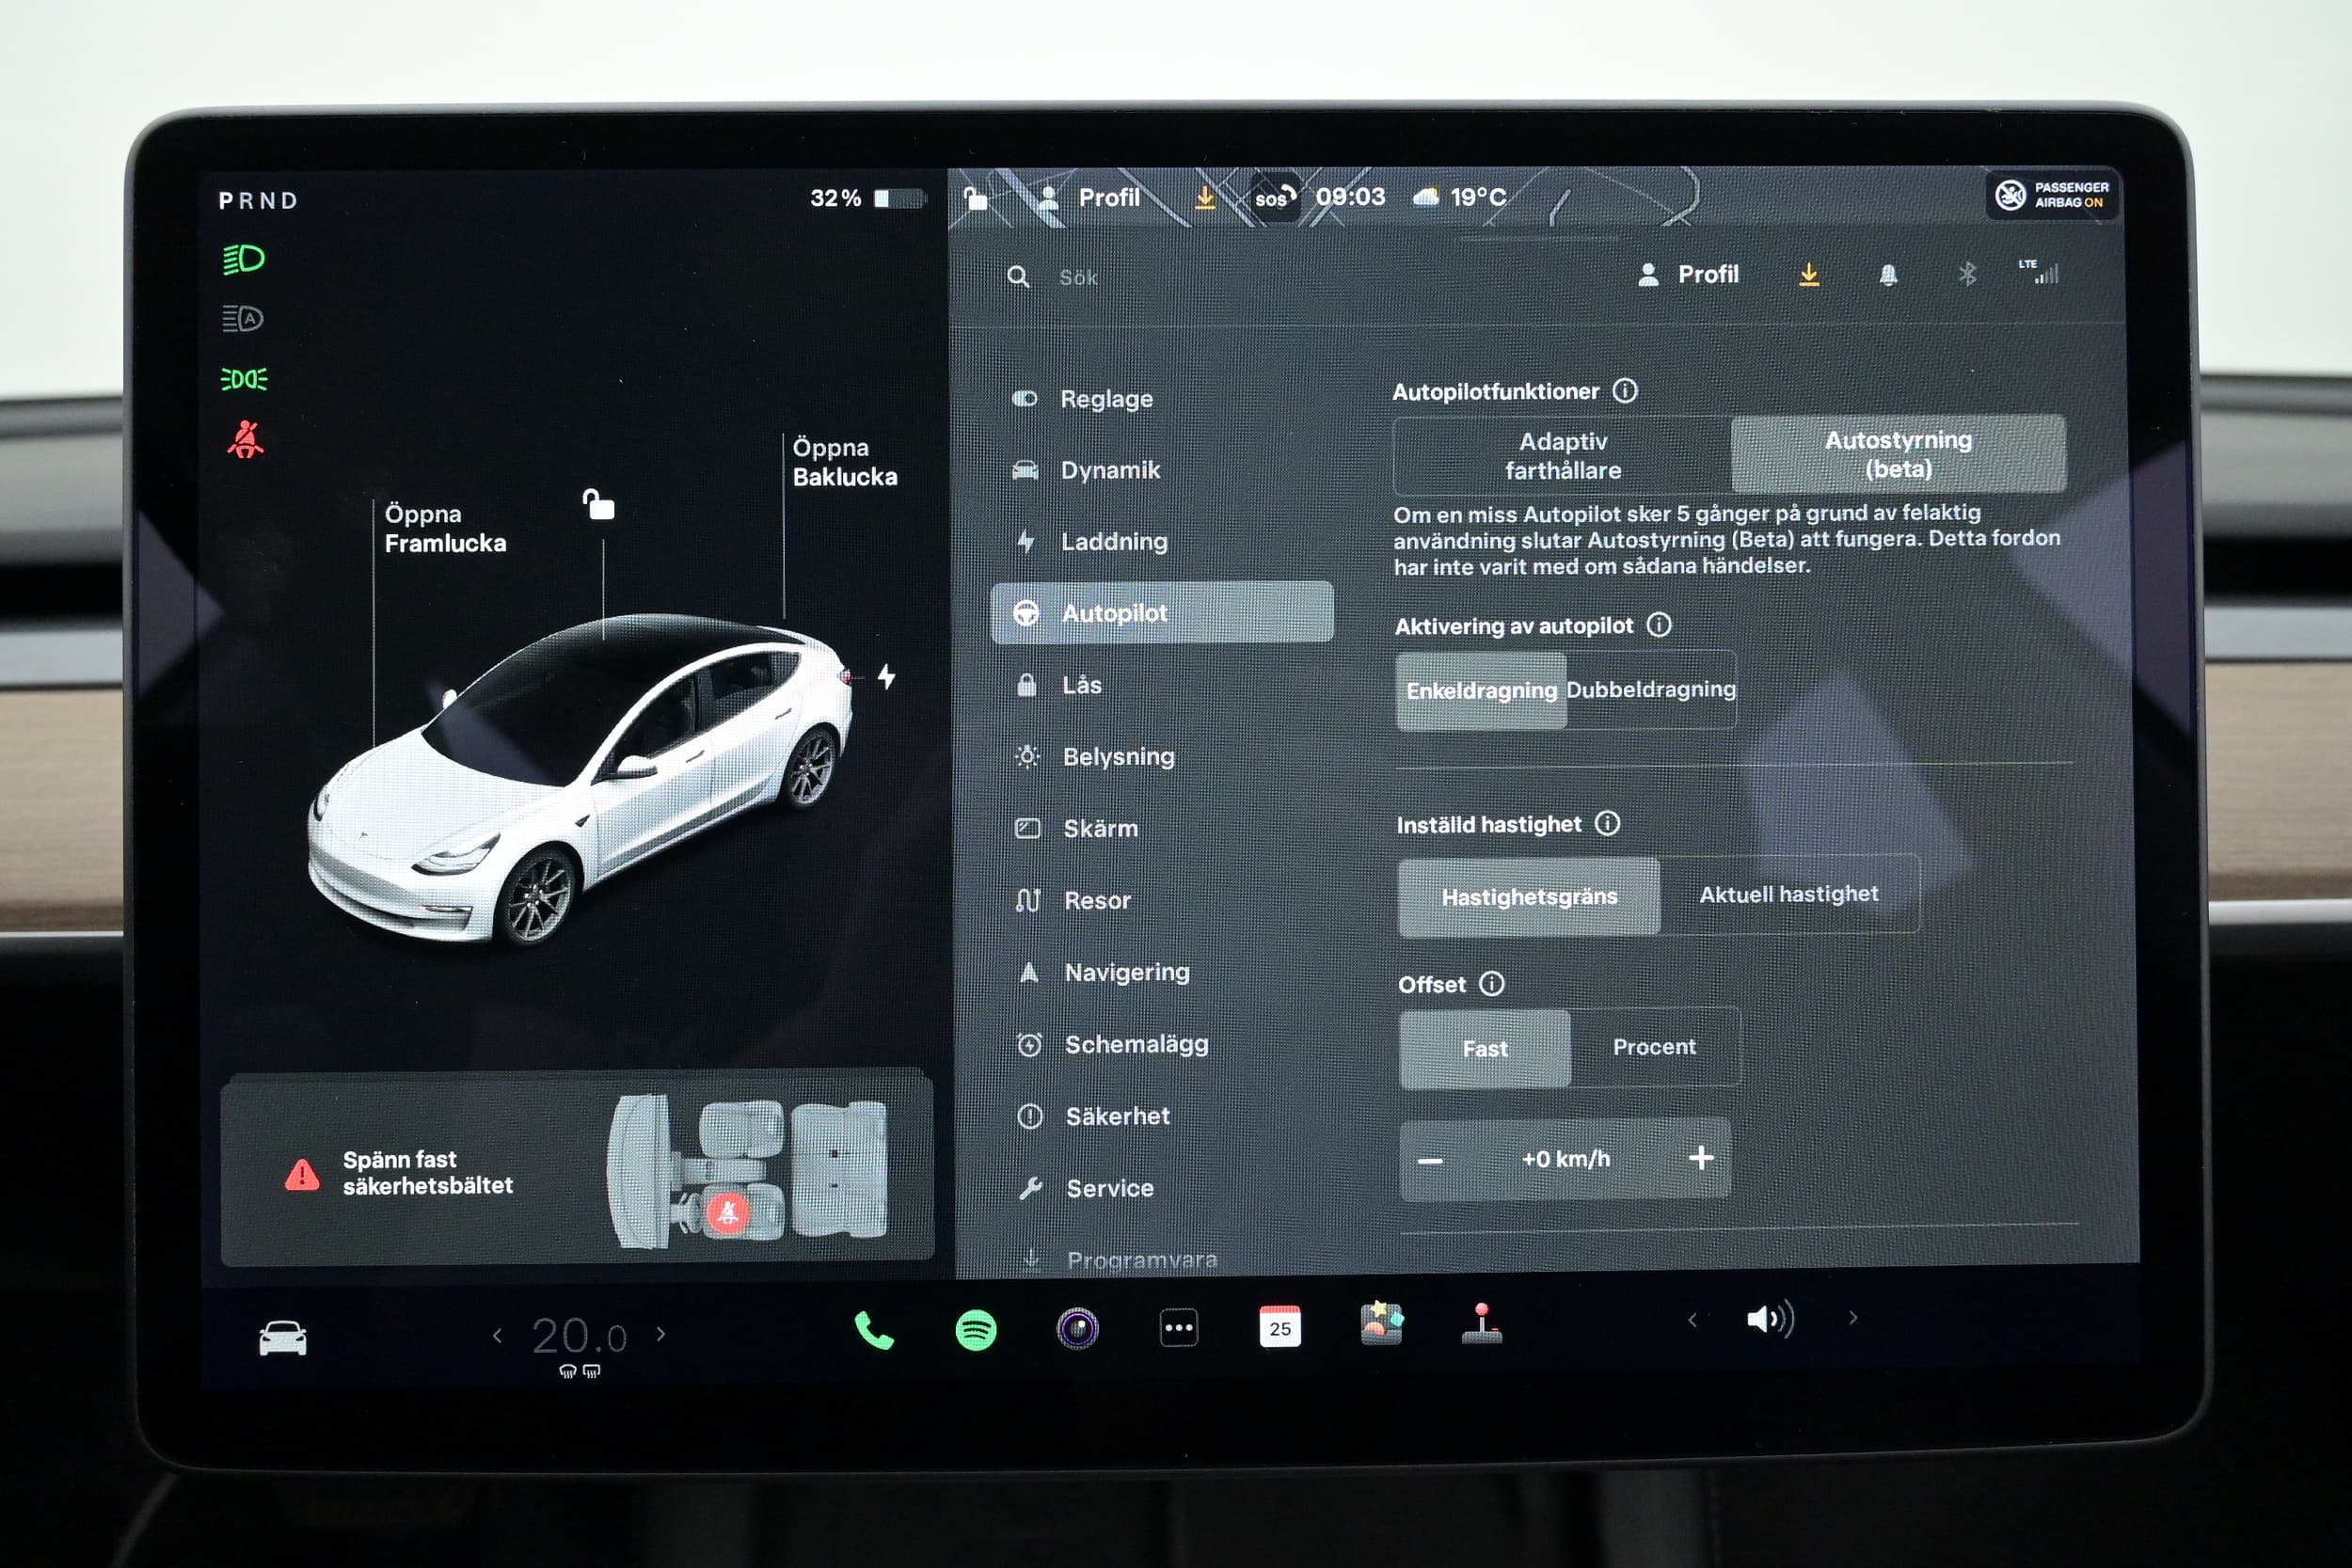Viewport: 2352px width, 1568px height.
Task: Open the arcade joystick app
Action: point(1481,1324)
